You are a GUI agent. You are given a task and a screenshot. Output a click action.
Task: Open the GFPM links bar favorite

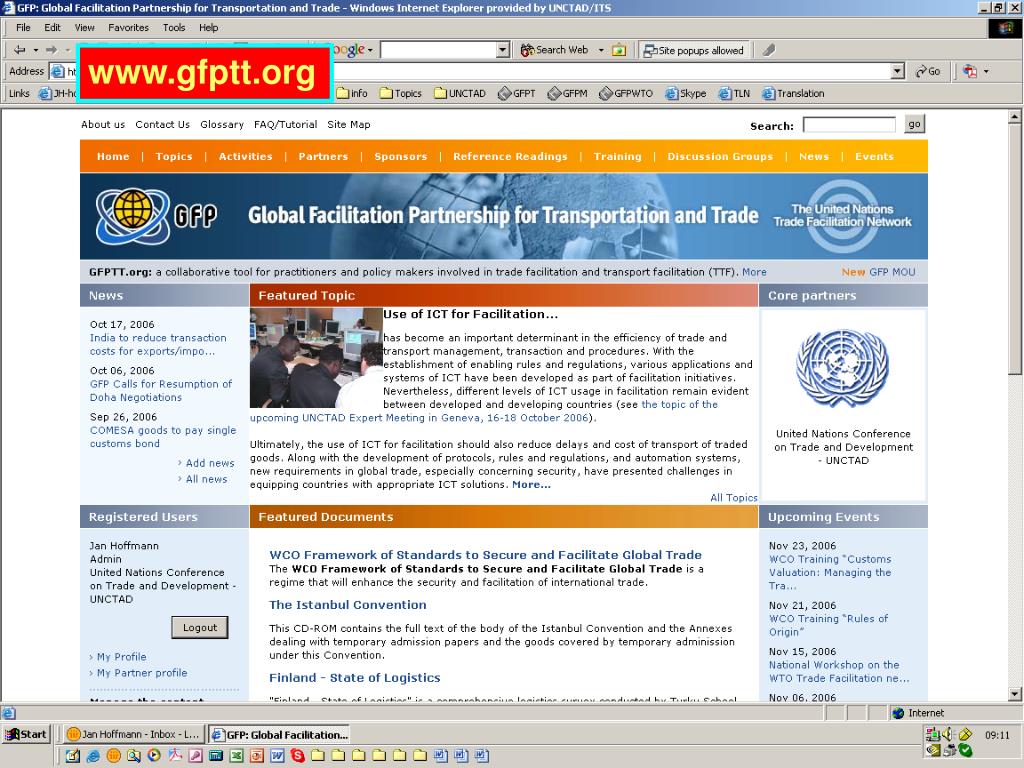tap(567, 93)
